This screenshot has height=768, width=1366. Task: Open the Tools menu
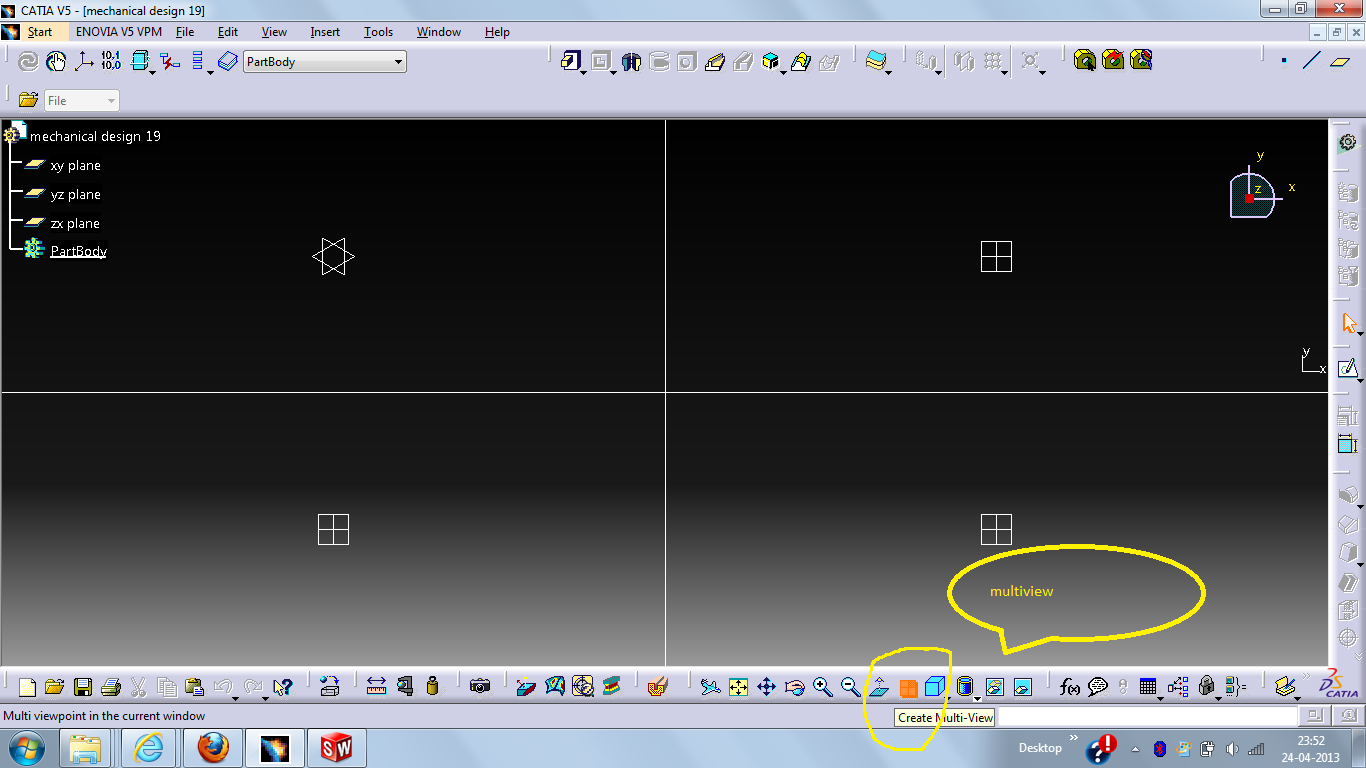click(x=378, y=32)
